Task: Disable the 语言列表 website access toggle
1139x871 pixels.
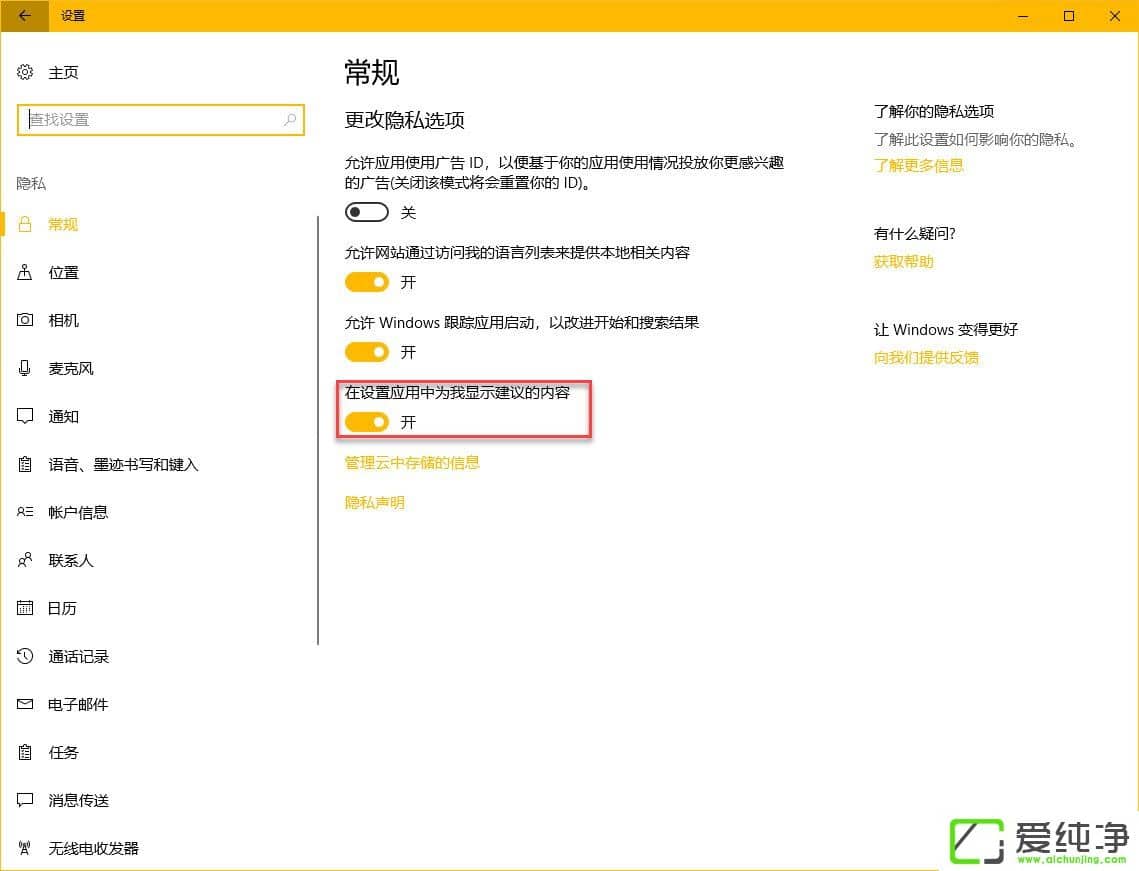Action: click(x=366, y=282)
